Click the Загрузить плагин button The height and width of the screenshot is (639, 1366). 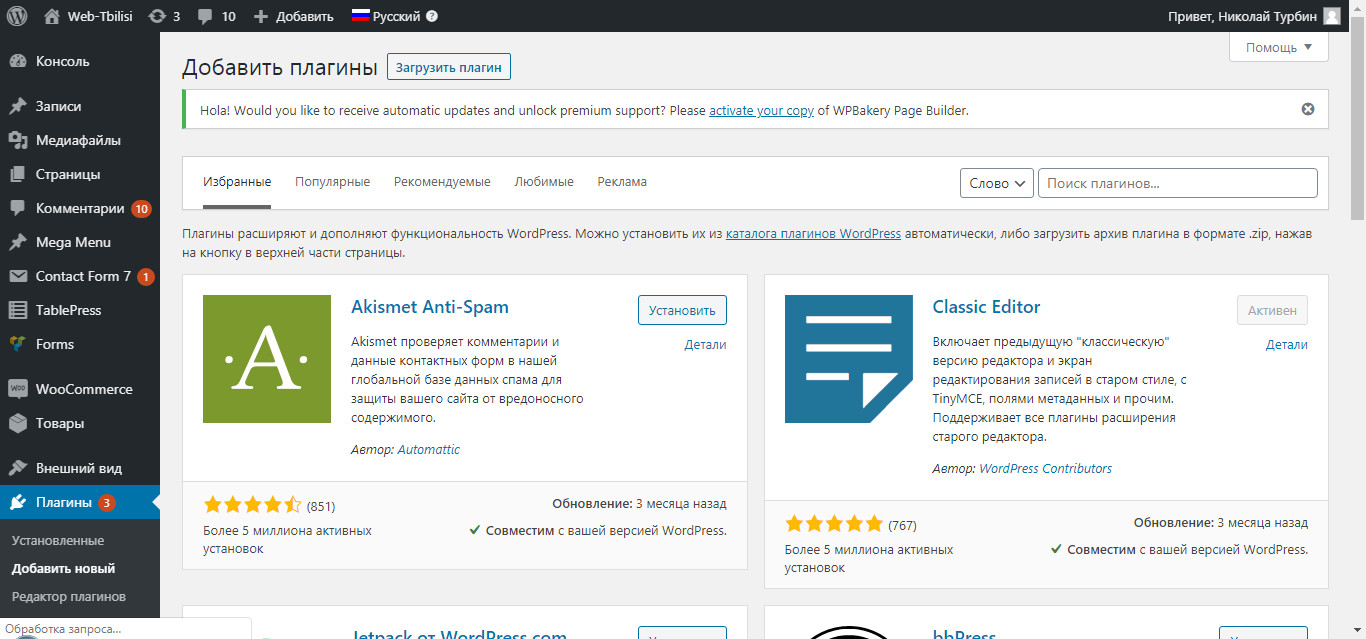tap(449, 67)
